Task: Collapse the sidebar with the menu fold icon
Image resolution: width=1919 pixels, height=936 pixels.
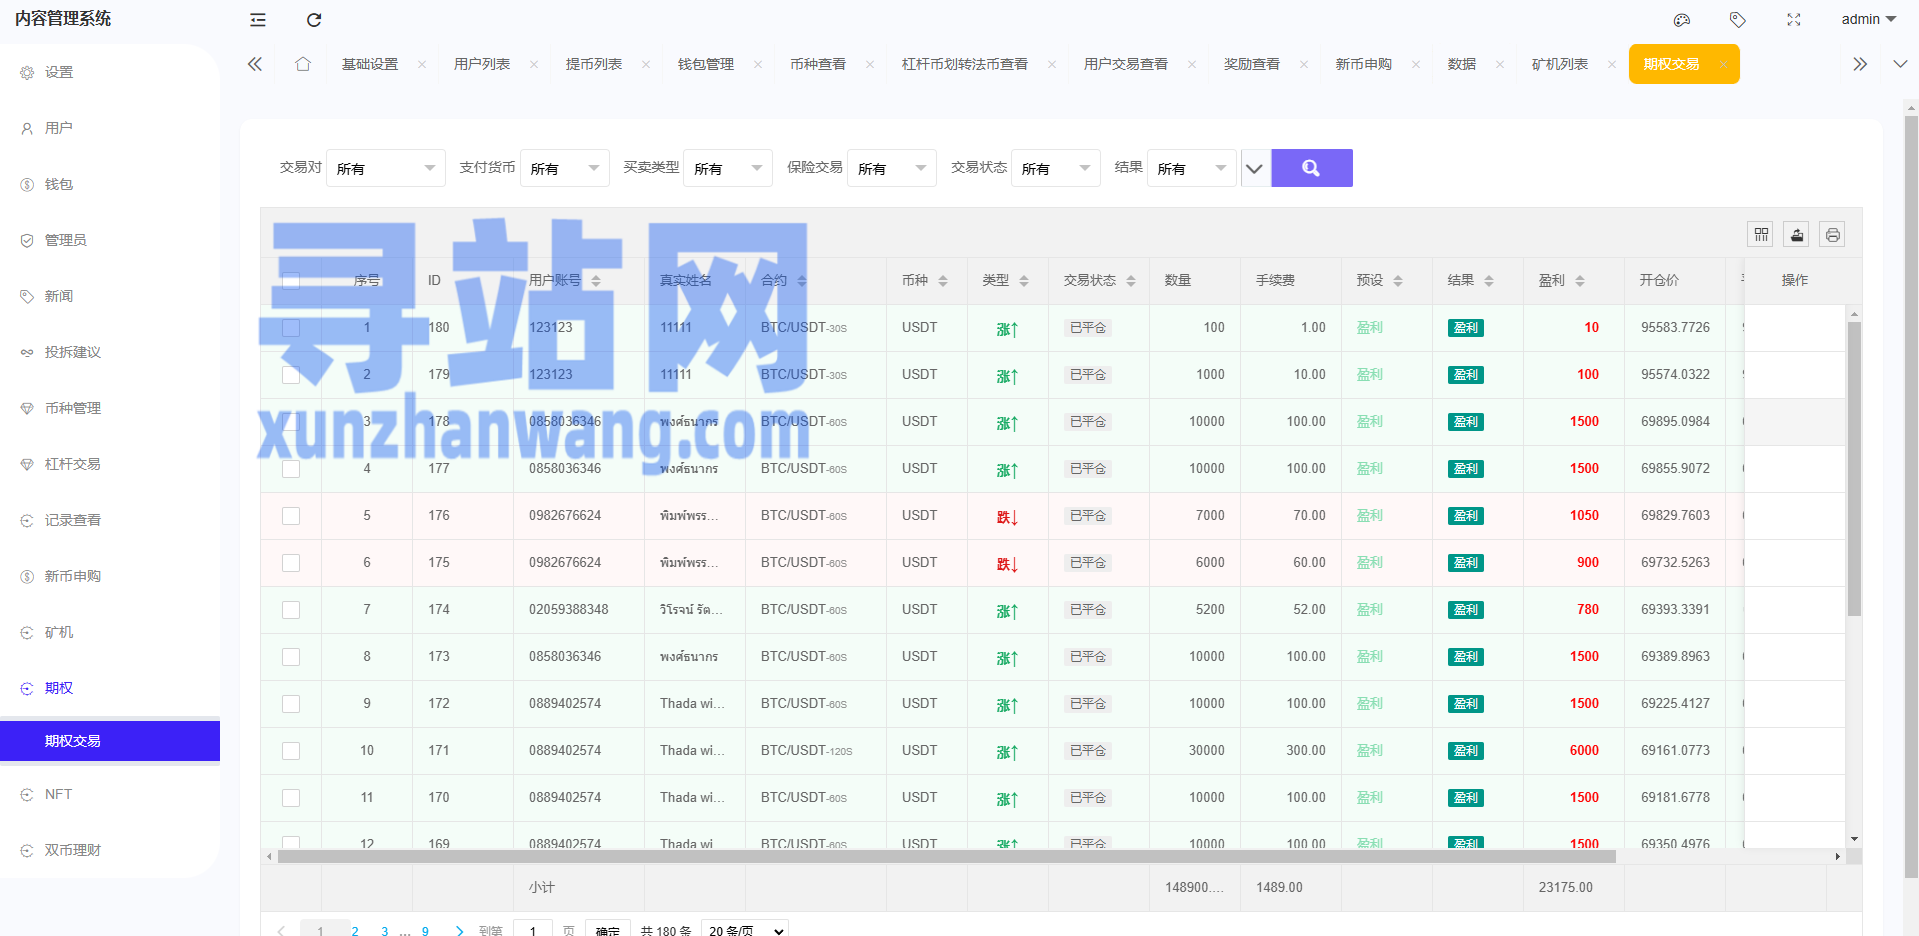Action: tap(258, 20)
